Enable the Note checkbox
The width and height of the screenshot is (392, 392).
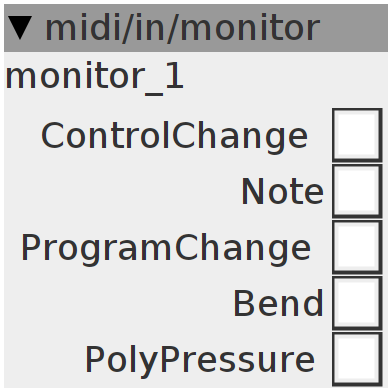point(357,191)
